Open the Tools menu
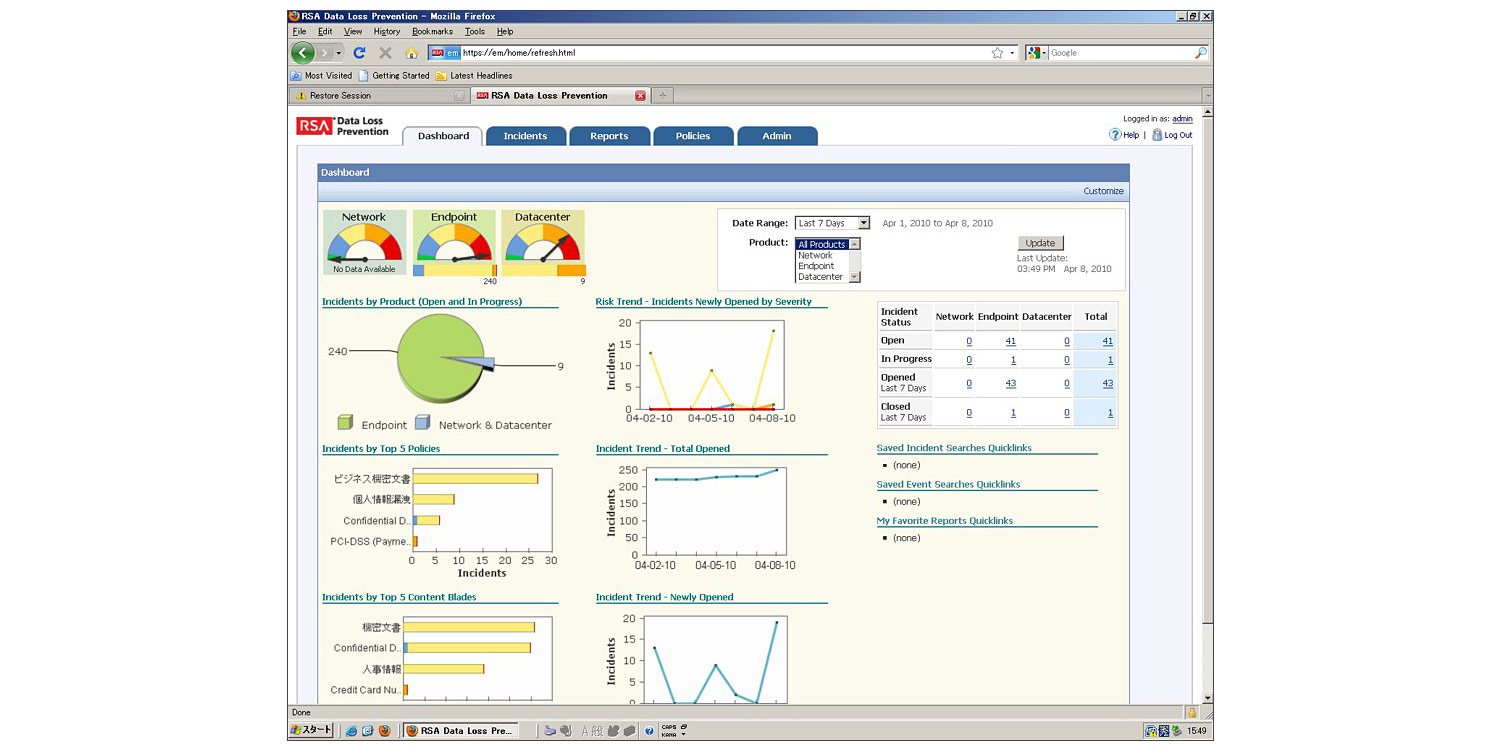 (x=475, y=32)
